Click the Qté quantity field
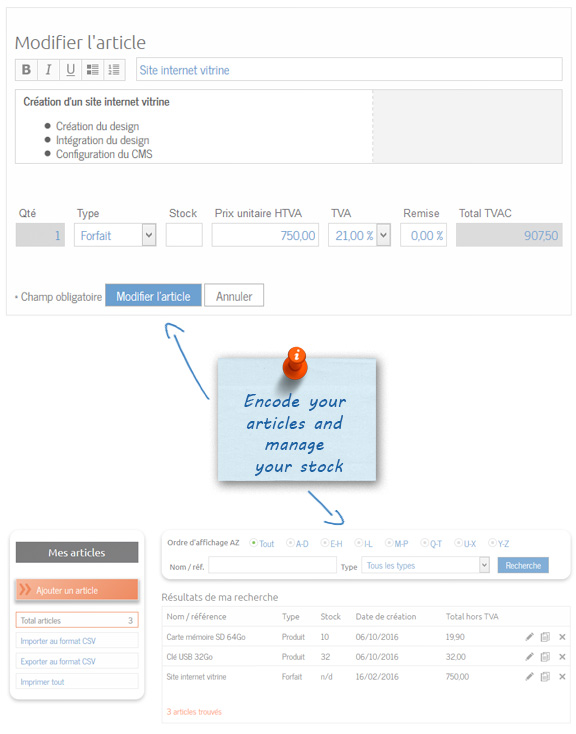The width and height of the screenshot is (576, 734). [x=40, y=235]
